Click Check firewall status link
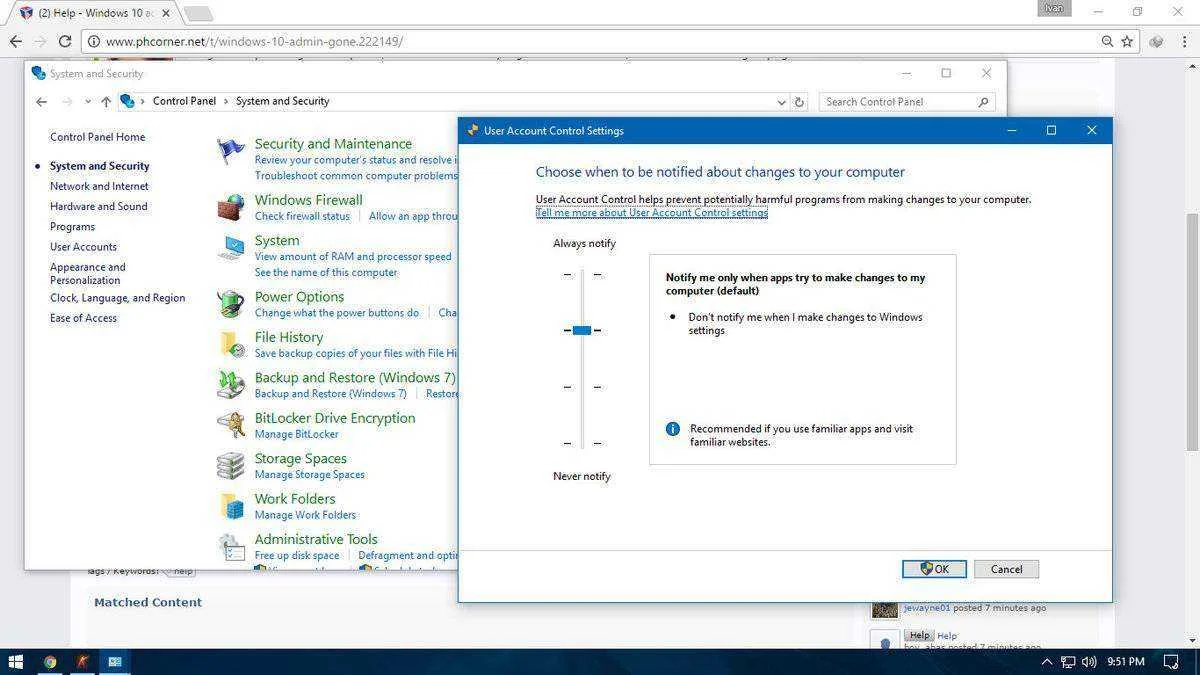Image resolution: width=1200 pixels, height=675 pixels. pyautogui.click(x=302, y=216)
